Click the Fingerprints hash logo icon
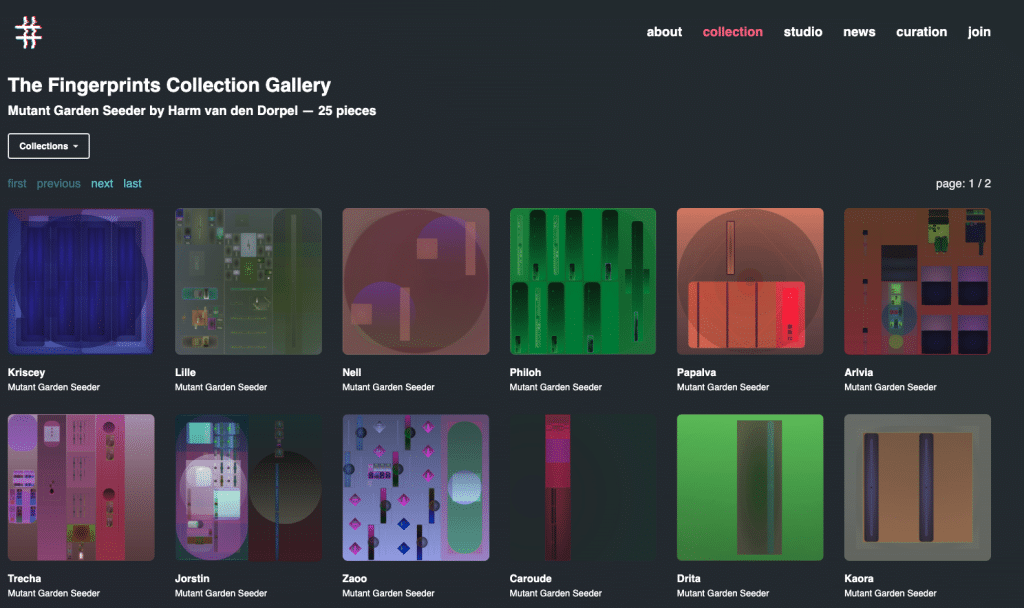This screenshot has height=608, width=1024. click(x=28, y=33)
